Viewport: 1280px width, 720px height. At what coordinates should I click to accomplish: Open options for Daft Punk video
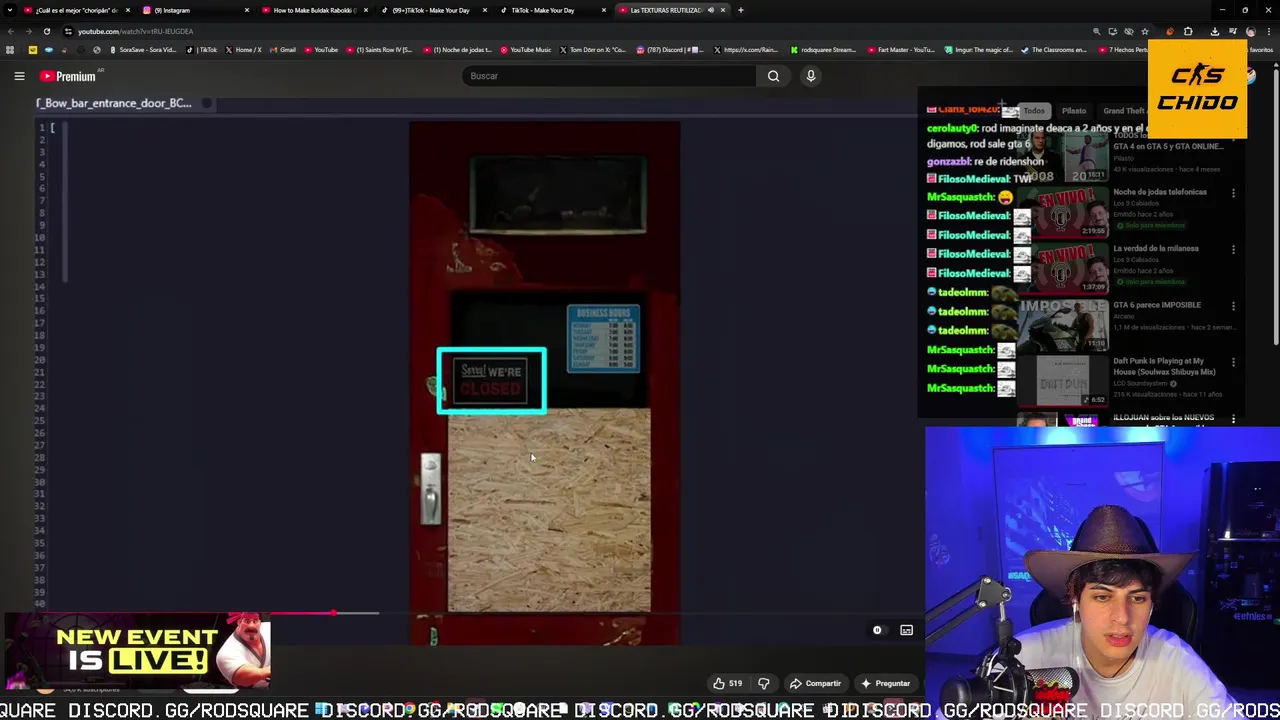click(x=1233, y=362)
